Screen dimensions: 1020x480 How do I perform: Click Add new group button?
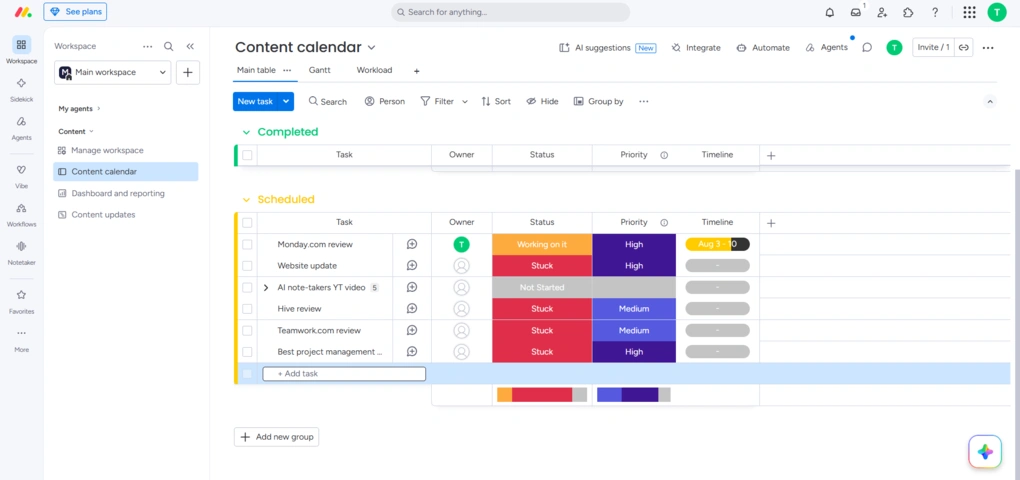(276, 437)
